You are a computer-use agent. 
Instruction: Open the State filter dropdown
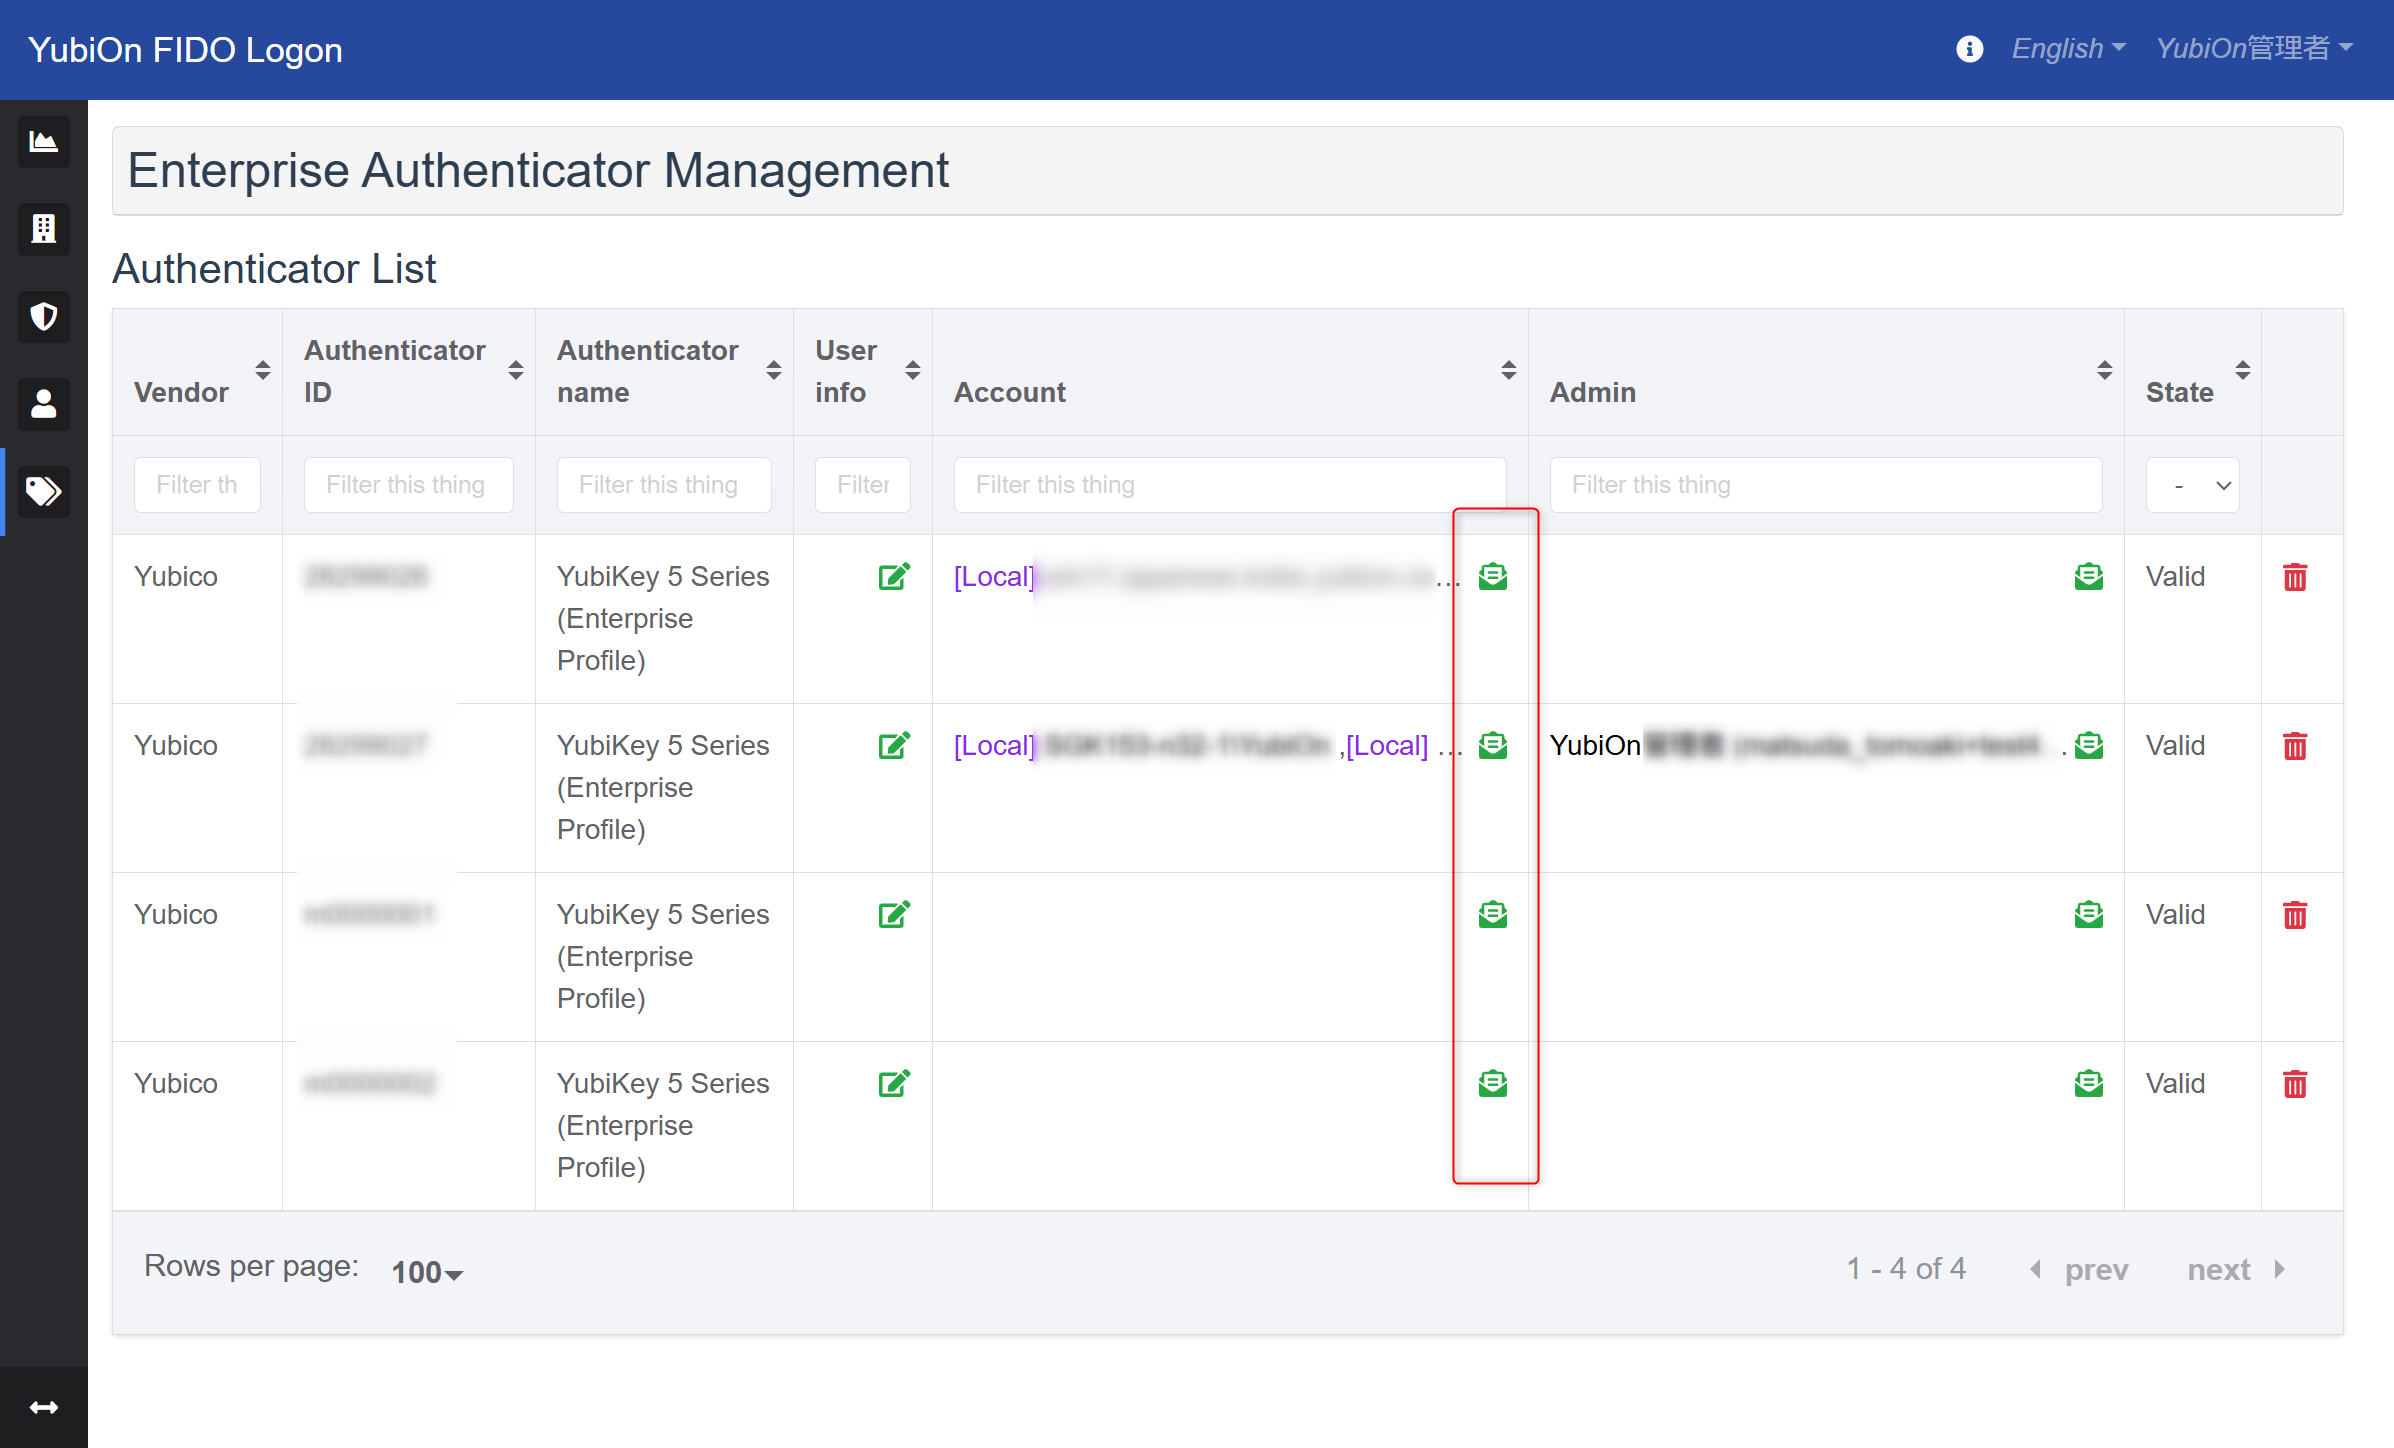pos(2192,485)
